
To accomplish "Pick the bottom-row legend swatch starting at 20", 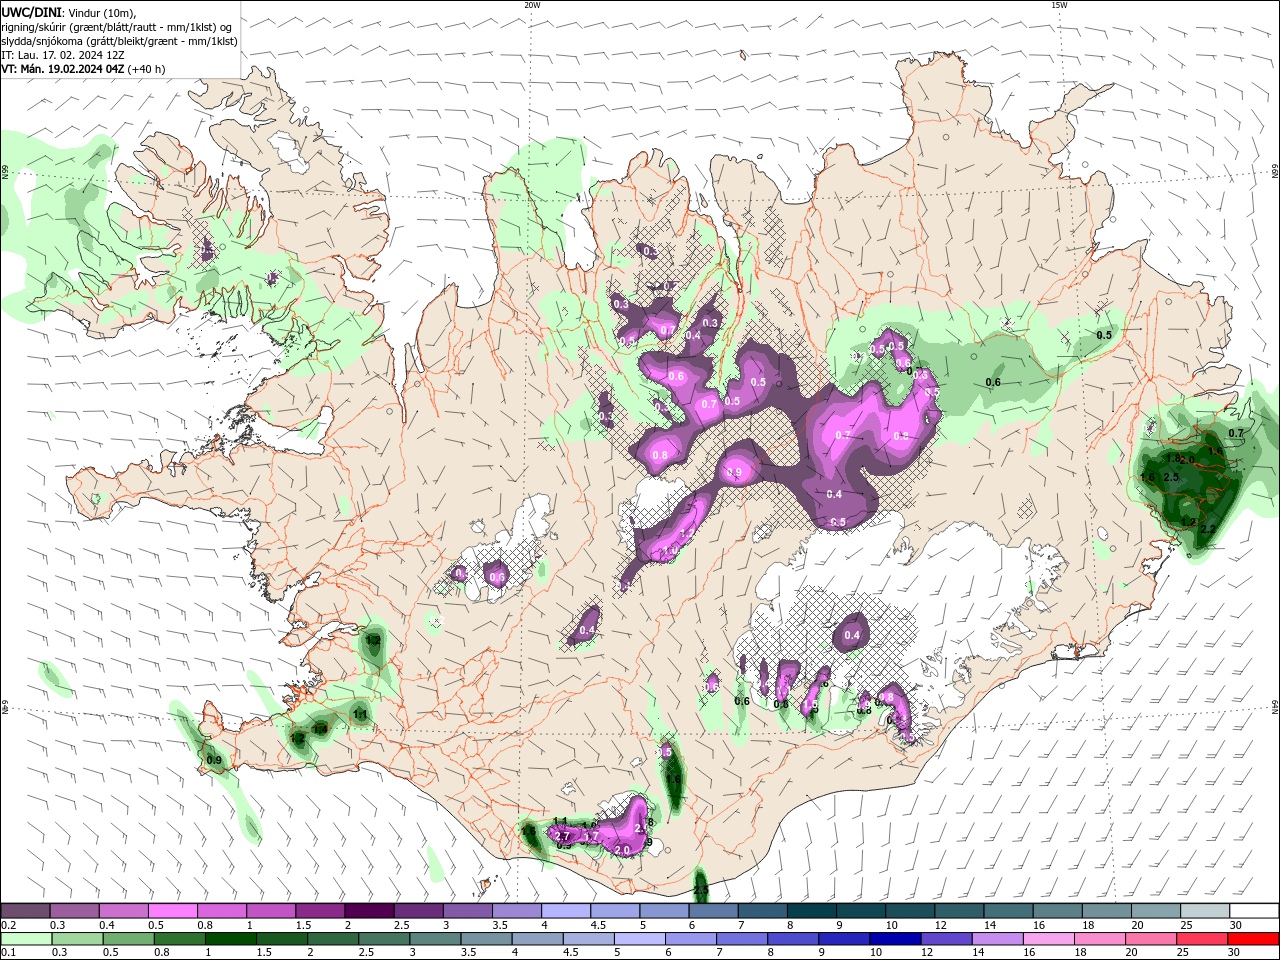I will (1150, 939).
